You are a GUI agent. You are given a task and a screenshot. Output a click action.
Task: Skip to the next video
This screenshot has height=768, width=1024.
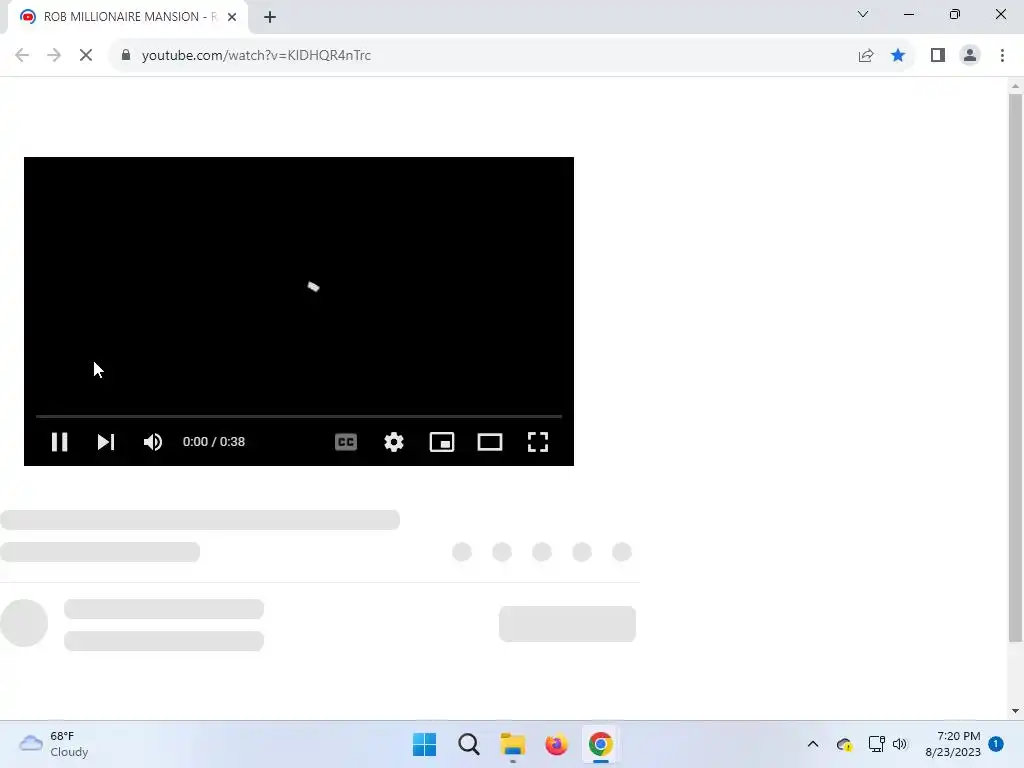point(106,442)
